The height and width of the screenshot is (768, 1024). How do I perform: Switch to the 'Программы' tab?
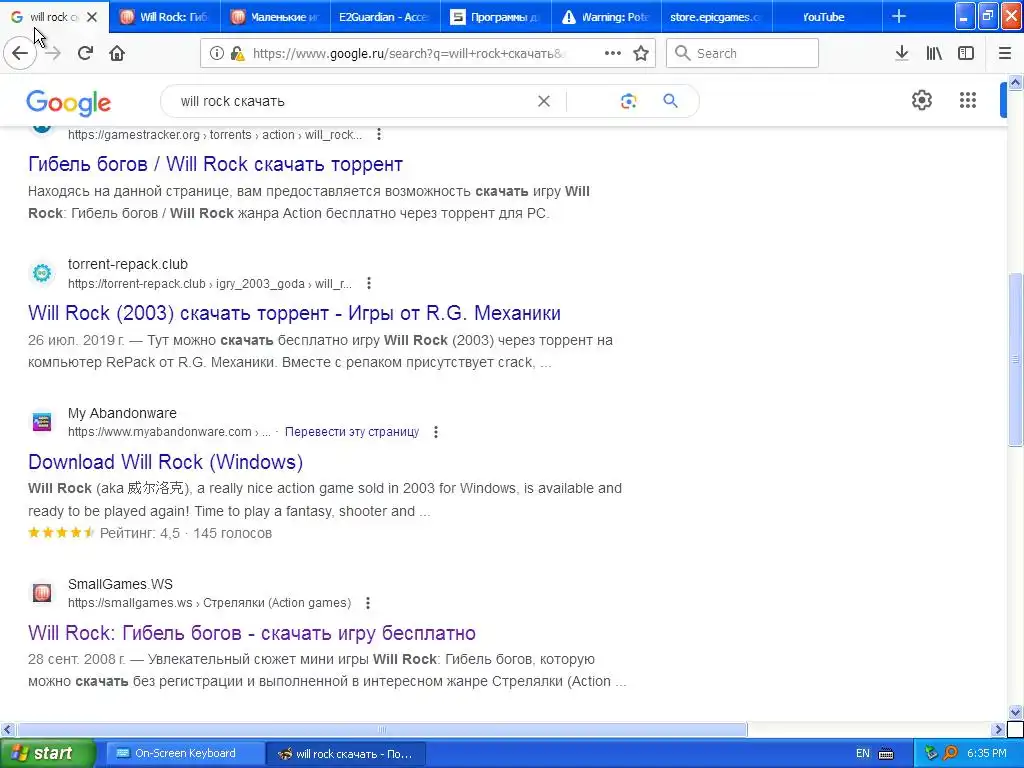[496, 17]
